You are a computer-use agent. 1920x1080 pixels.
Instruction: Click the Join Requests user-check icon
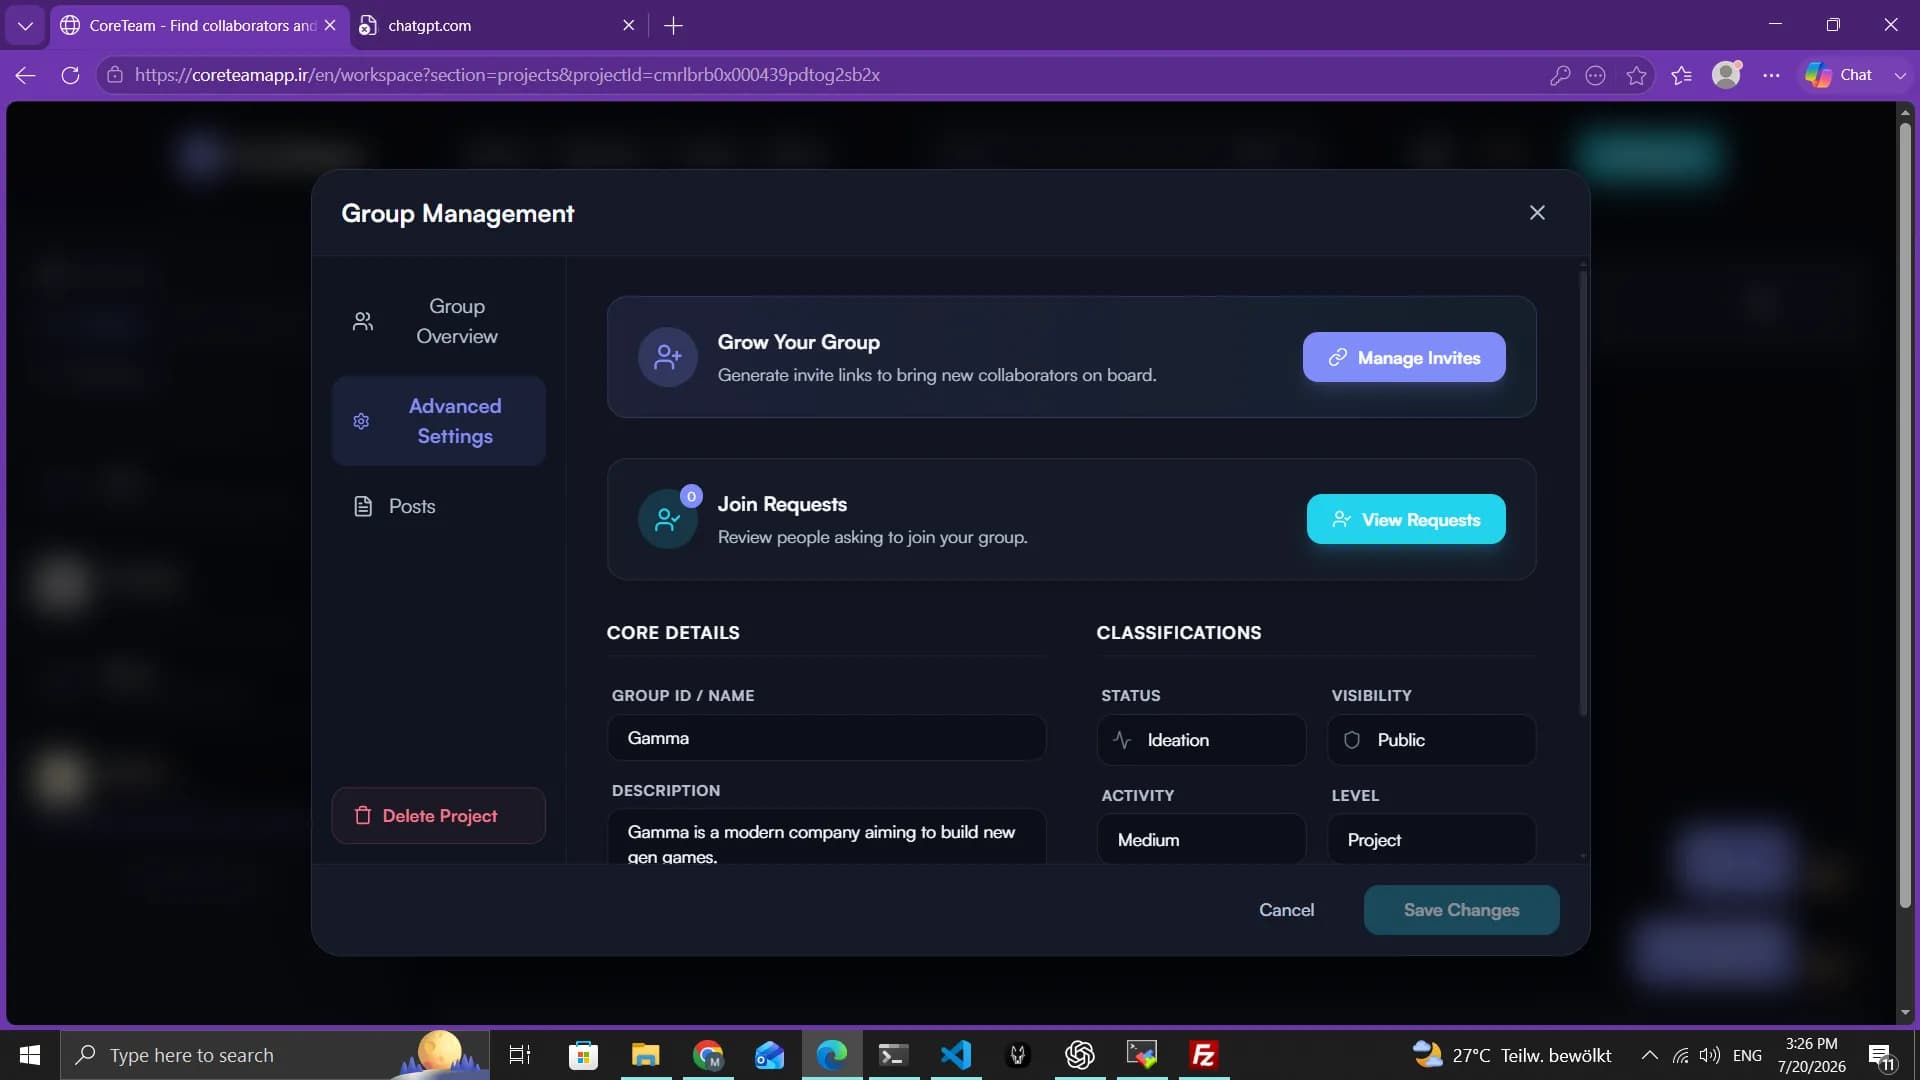pos(667,519)
